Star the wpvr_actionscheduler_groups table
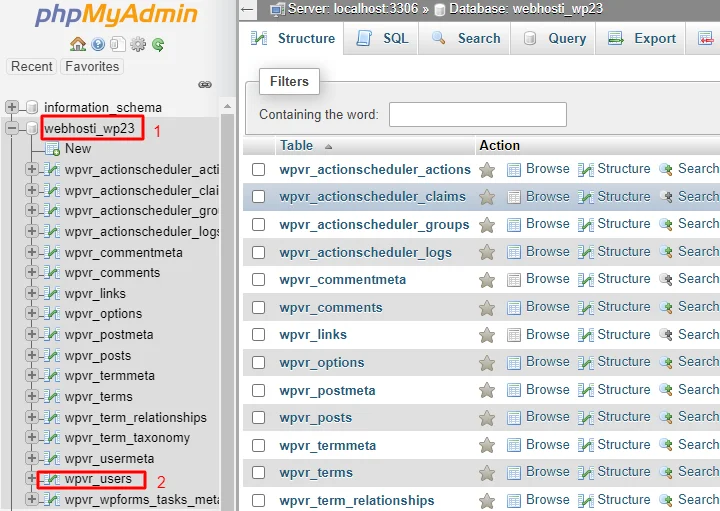 487,225
